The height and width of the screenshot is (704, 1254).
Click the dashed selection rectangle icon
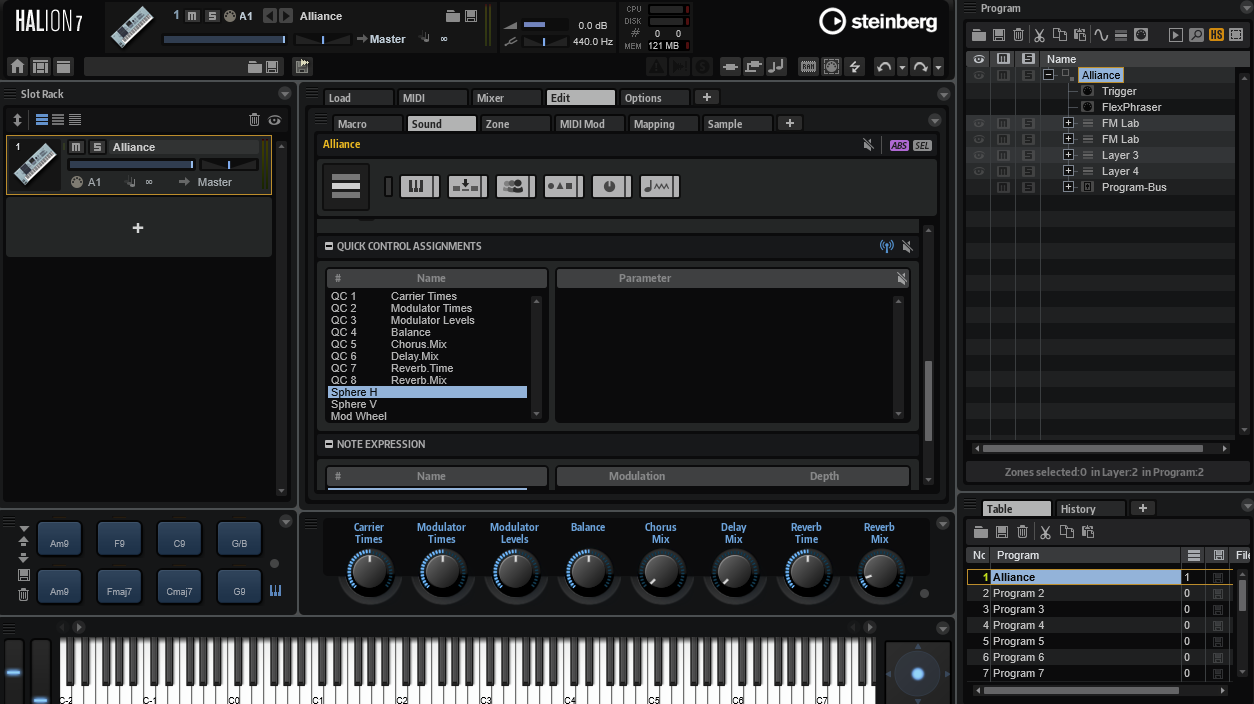pos(1236,35)
